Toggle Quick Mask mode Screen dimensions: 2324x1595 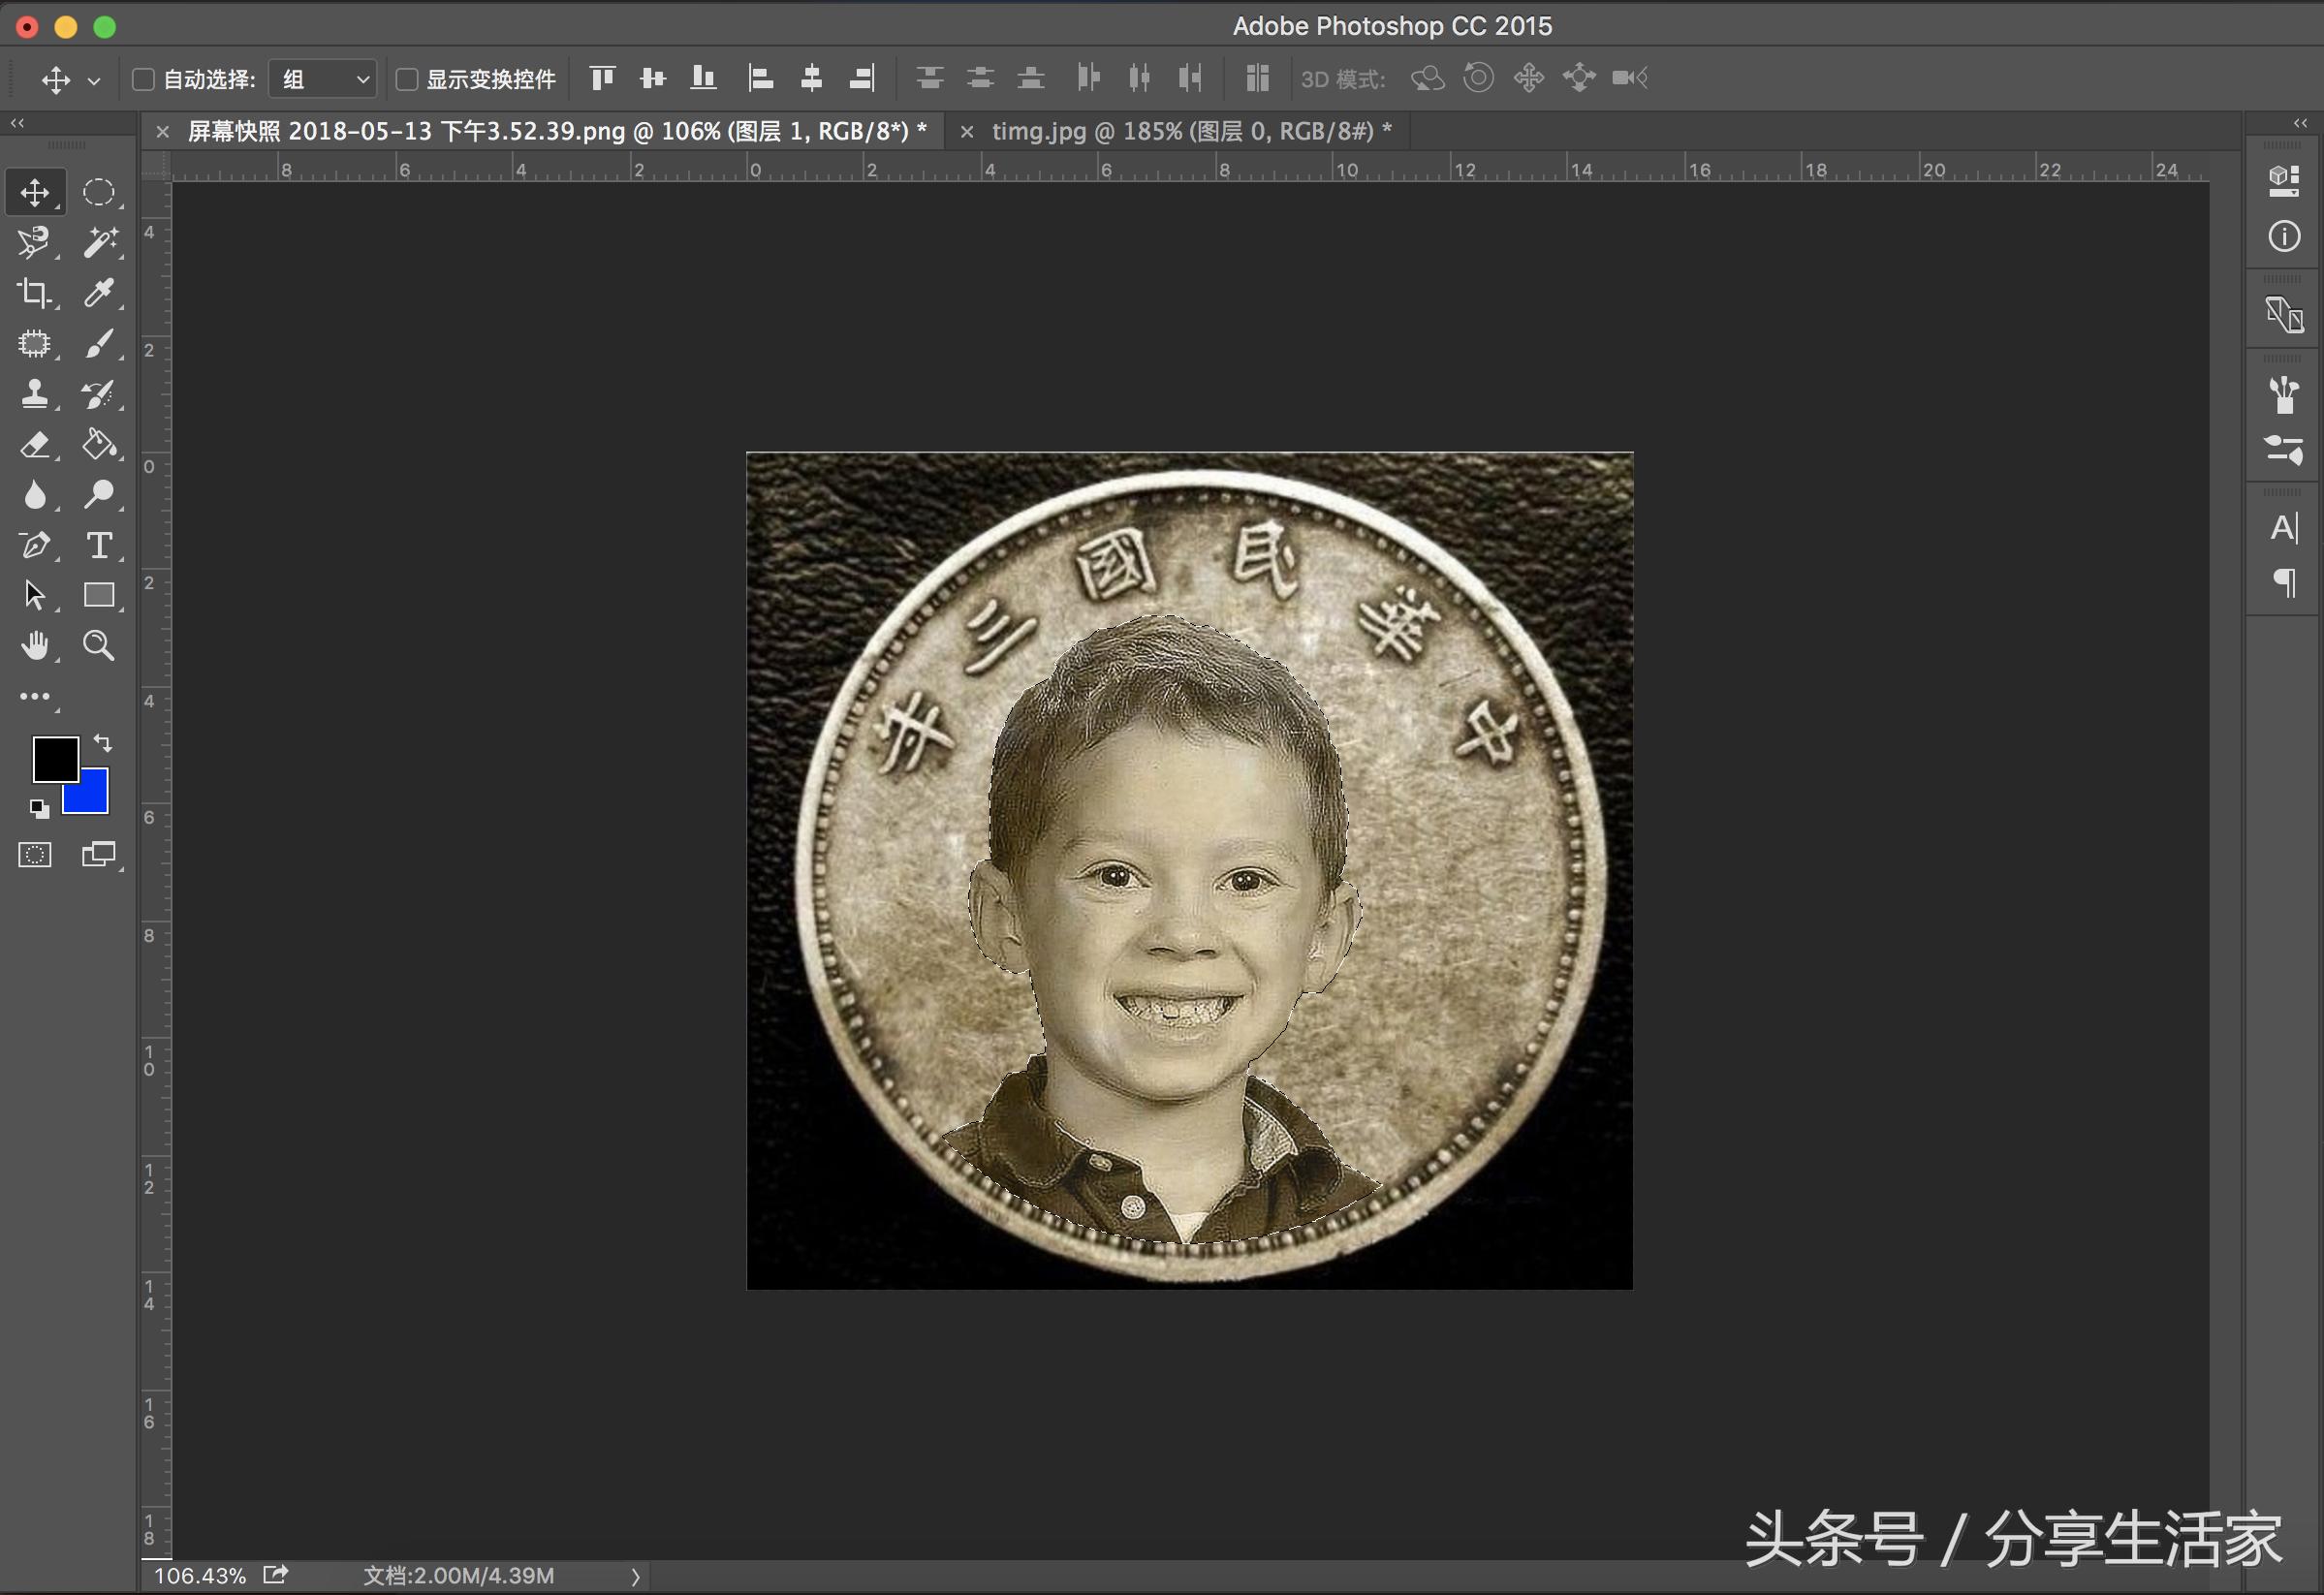(x=35, y=853)
